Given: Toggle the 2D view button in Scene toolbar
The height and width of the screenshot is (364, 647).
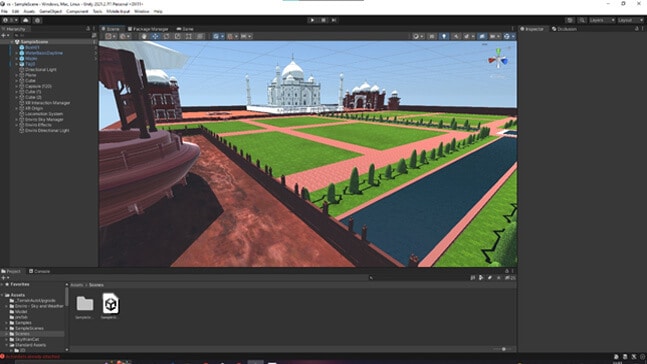Looking at the screenshot, I should click(432, 36).
